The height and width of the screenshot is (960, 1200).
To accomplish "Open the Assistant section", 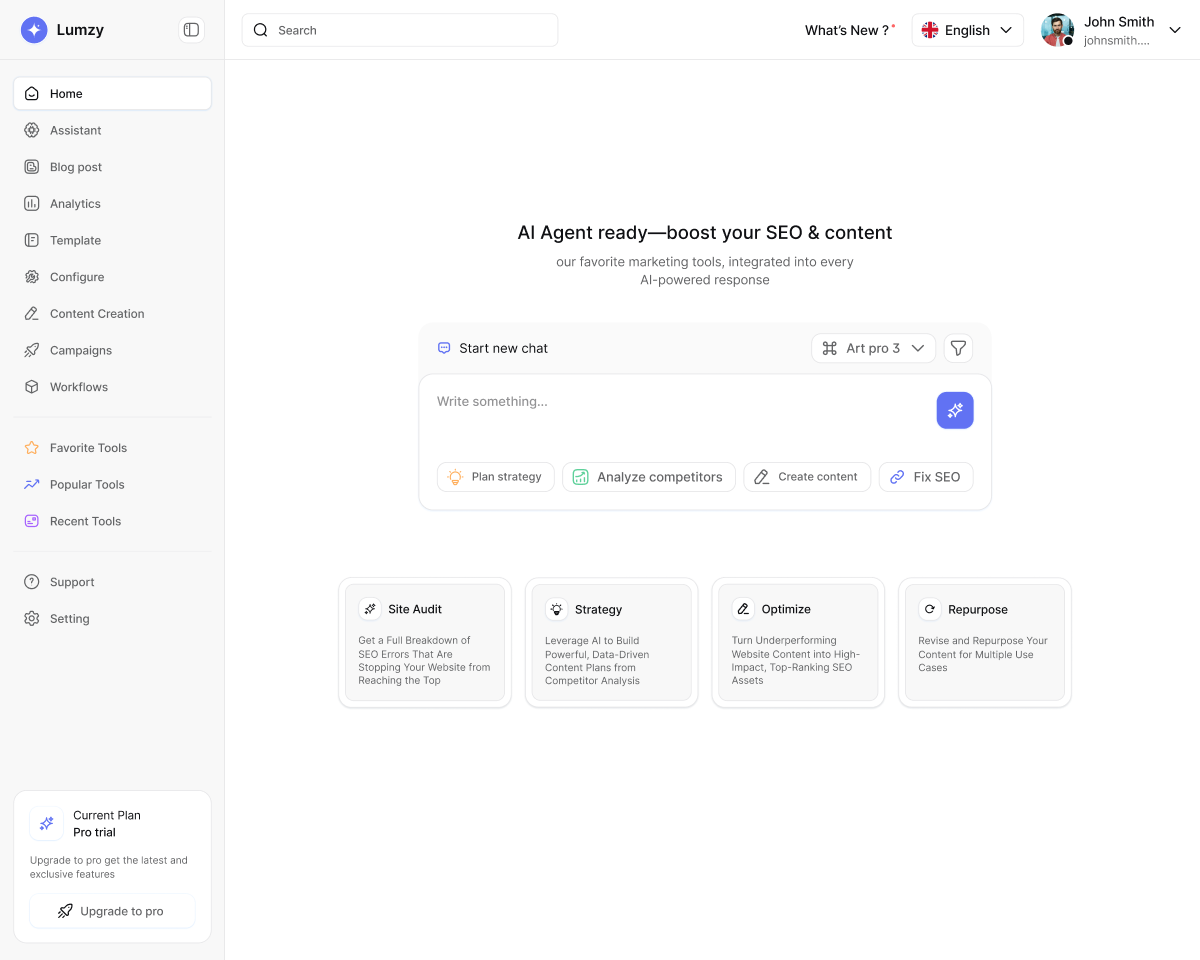I will [x=75, y=130].
